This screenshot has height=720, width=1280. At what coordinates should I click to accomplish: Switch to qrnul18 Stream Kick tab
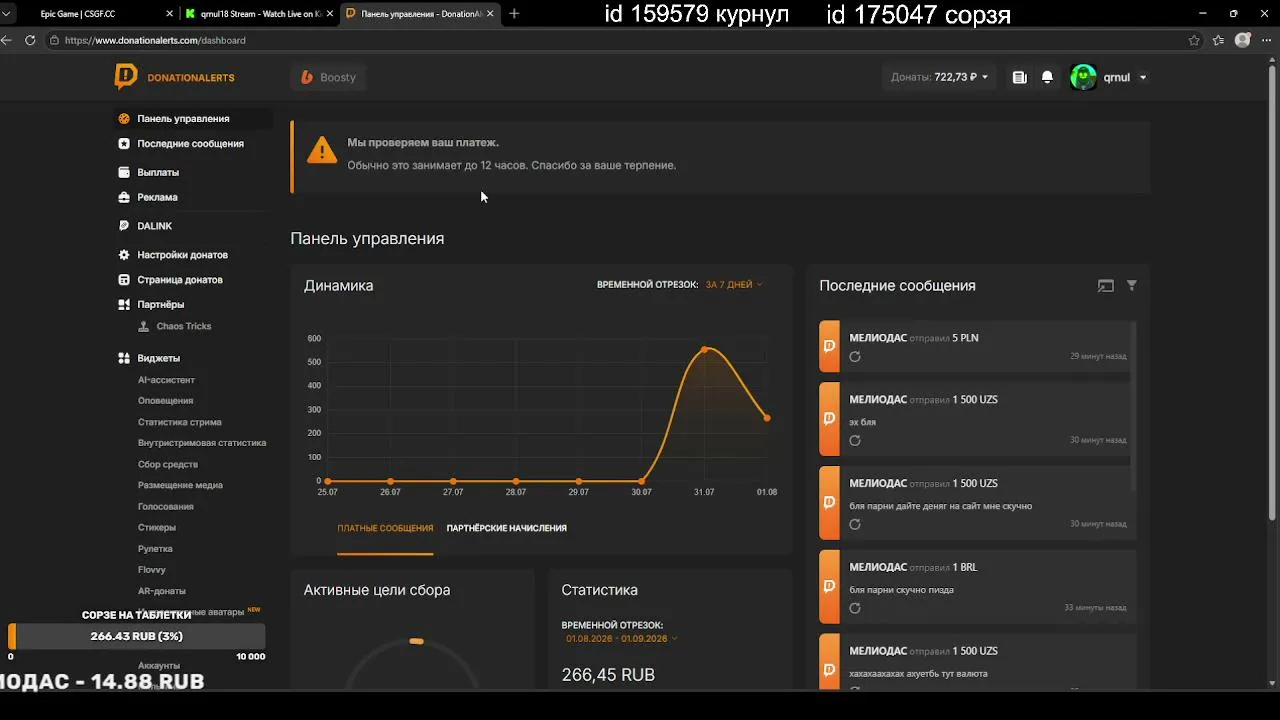pos(259,14)
